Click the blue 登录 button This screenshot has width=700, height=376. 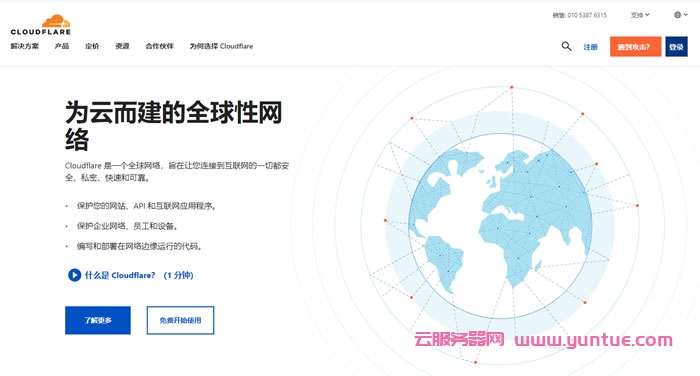[x=676, y=46]
